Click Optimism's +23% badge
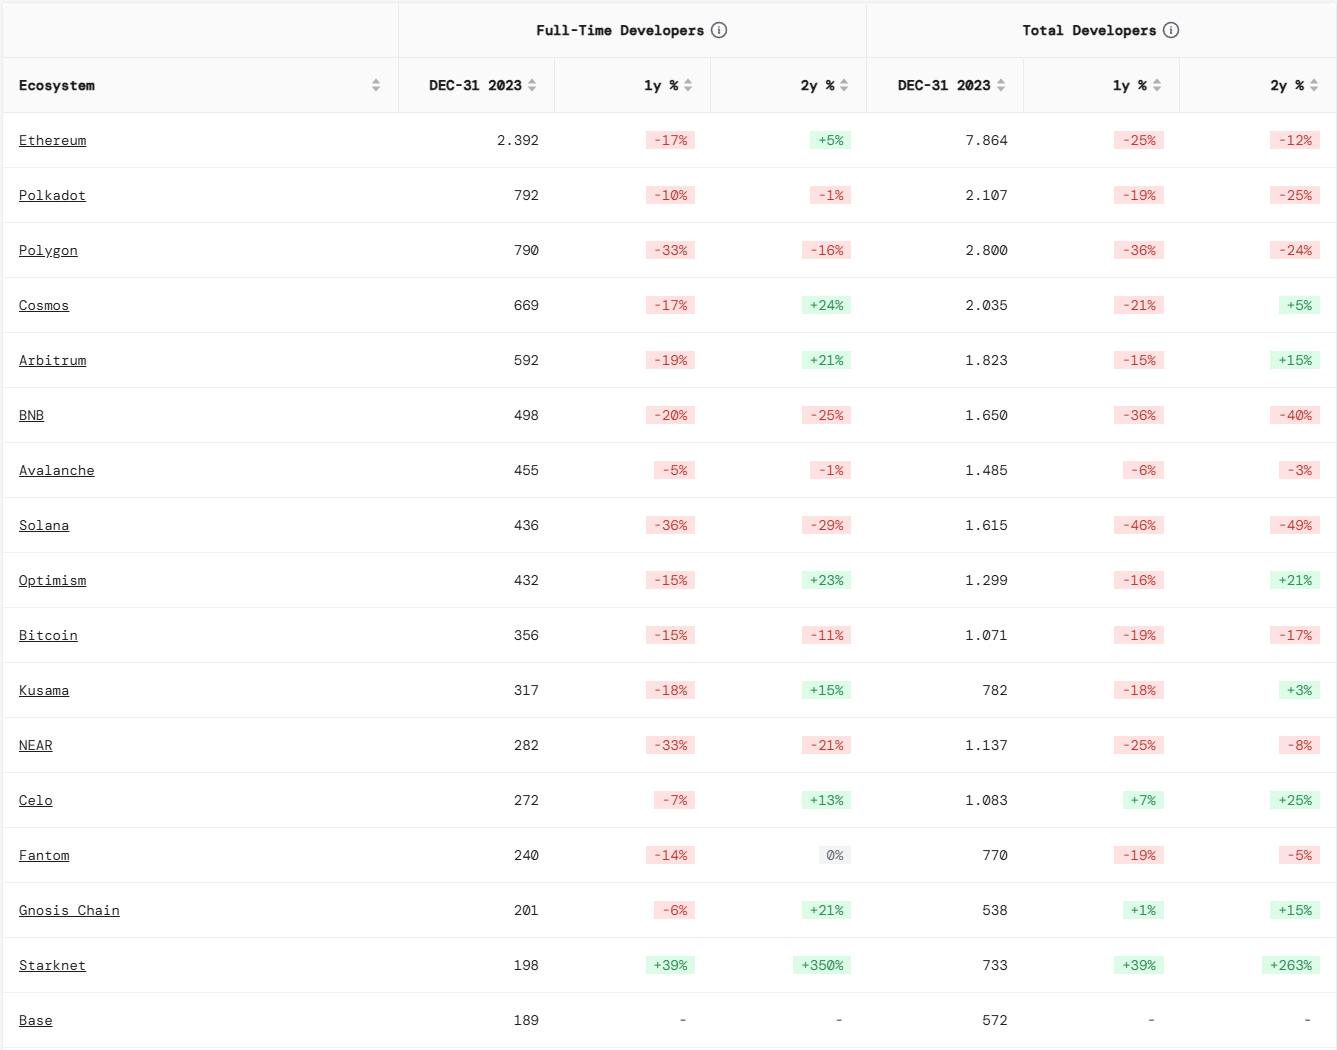 pyautogui.click(x=827, y=580)
